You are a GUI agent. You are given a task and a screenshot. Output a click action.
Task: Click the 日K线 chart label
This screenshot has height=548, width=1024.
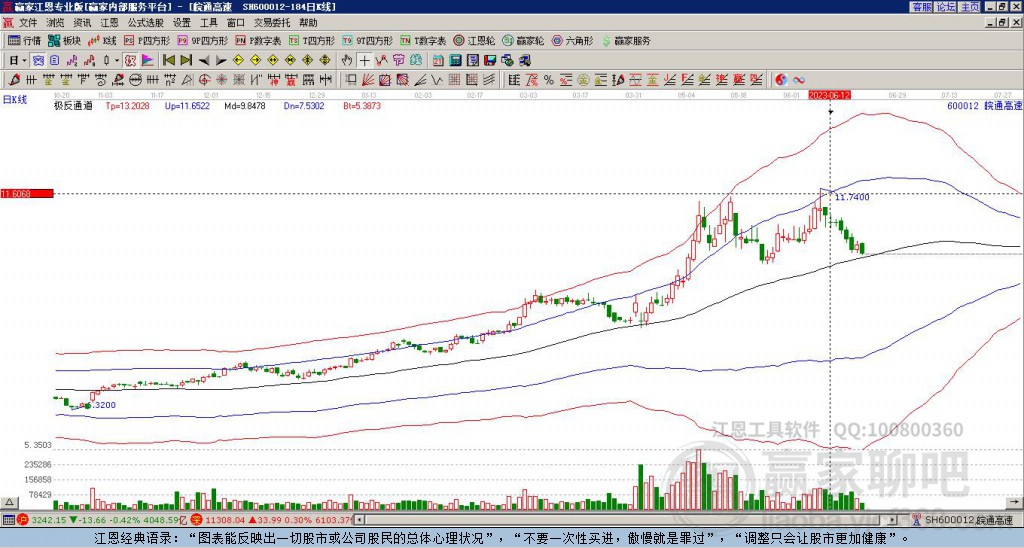point(14,100)
